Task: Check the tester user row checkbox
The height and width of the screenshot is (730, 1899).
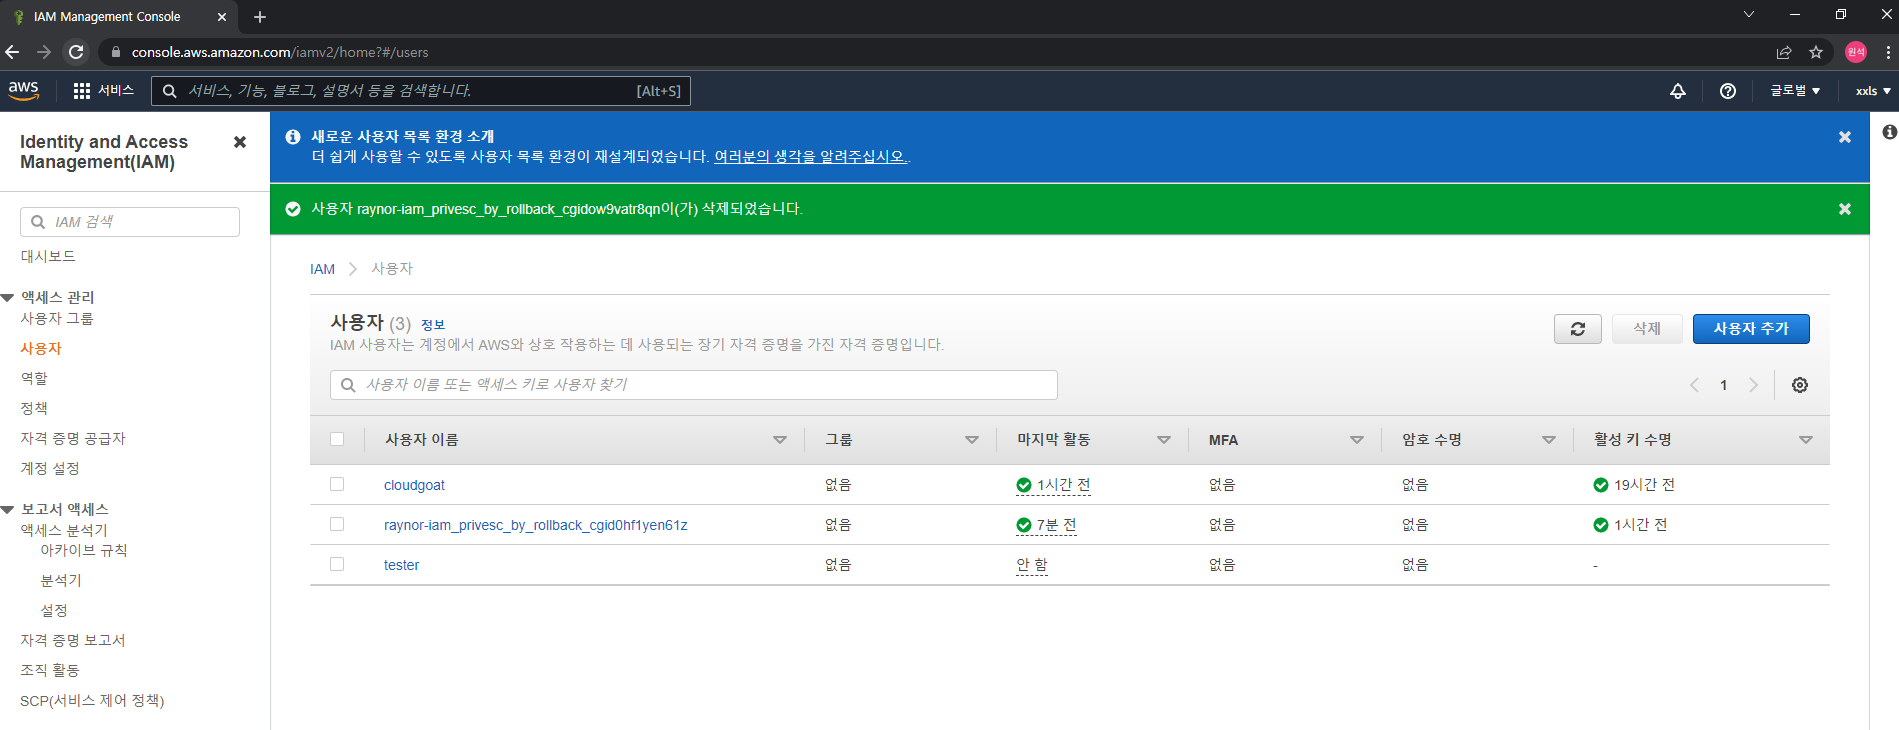Action: 337,564
